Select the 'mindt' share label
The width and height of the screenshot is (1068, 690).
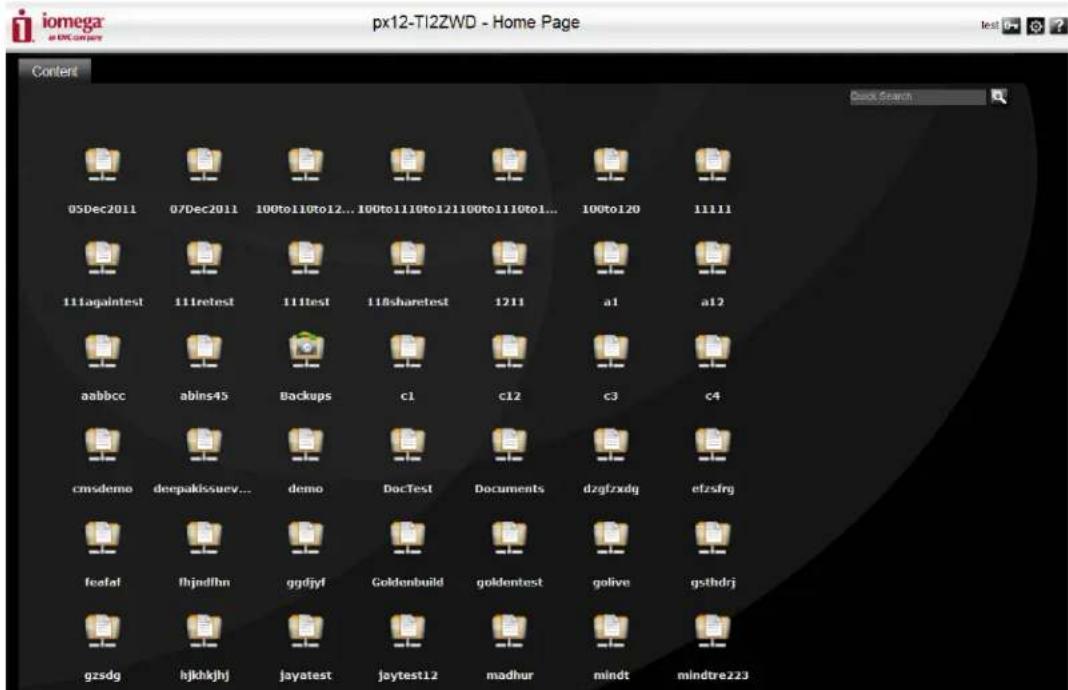610,676
